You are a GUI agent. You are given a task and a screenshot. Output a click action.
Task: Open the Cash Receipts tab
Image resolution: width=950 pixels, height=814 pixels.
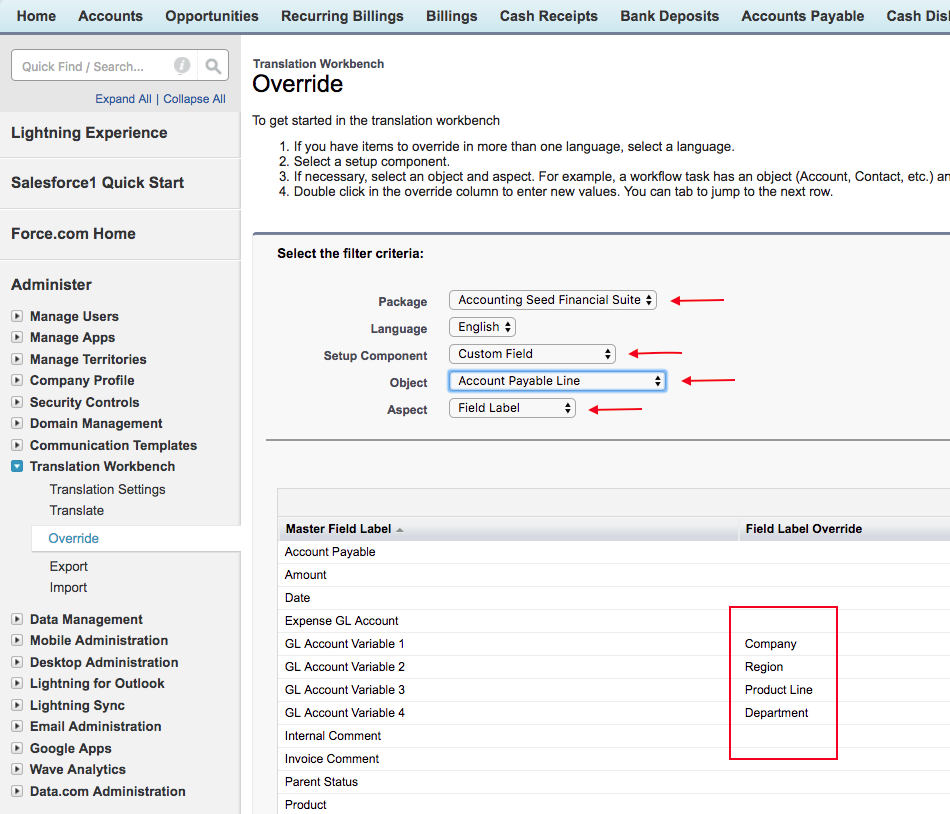coord(549,16)
